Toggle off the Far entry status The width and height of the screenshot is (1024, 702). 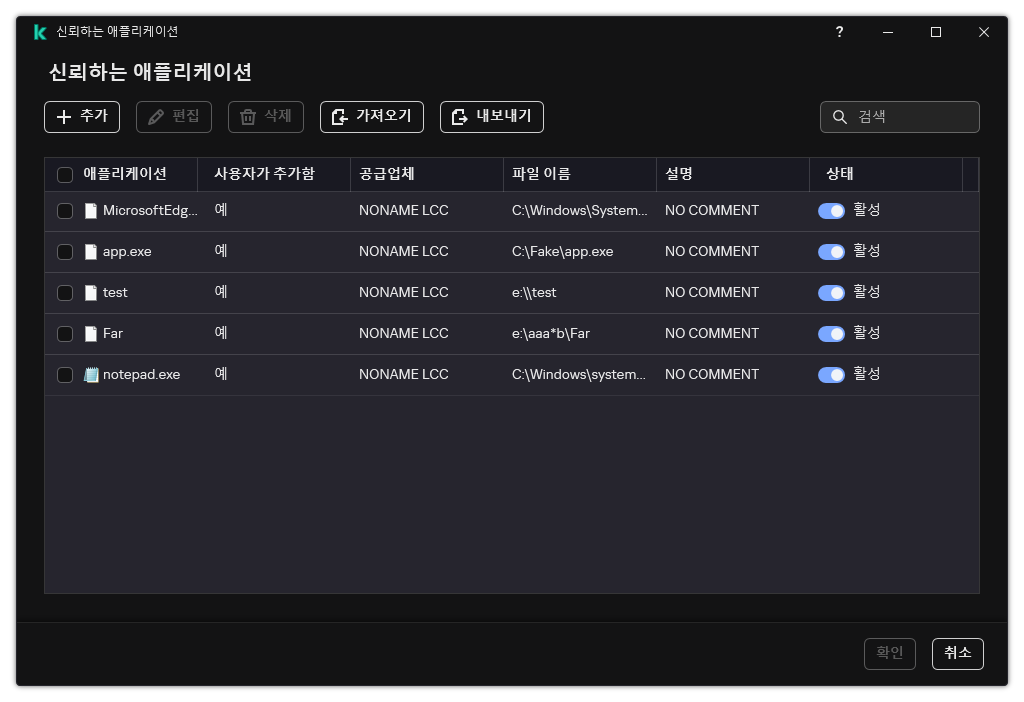832,333
